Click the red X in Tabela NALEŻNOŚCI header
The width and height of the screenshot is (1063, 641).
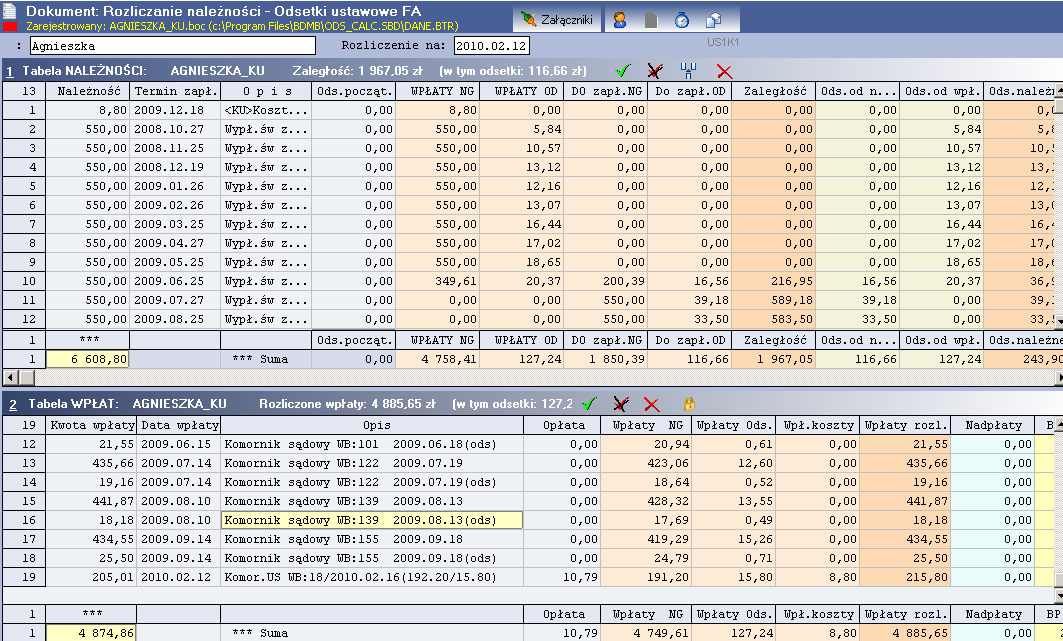[x=724, y=71]
